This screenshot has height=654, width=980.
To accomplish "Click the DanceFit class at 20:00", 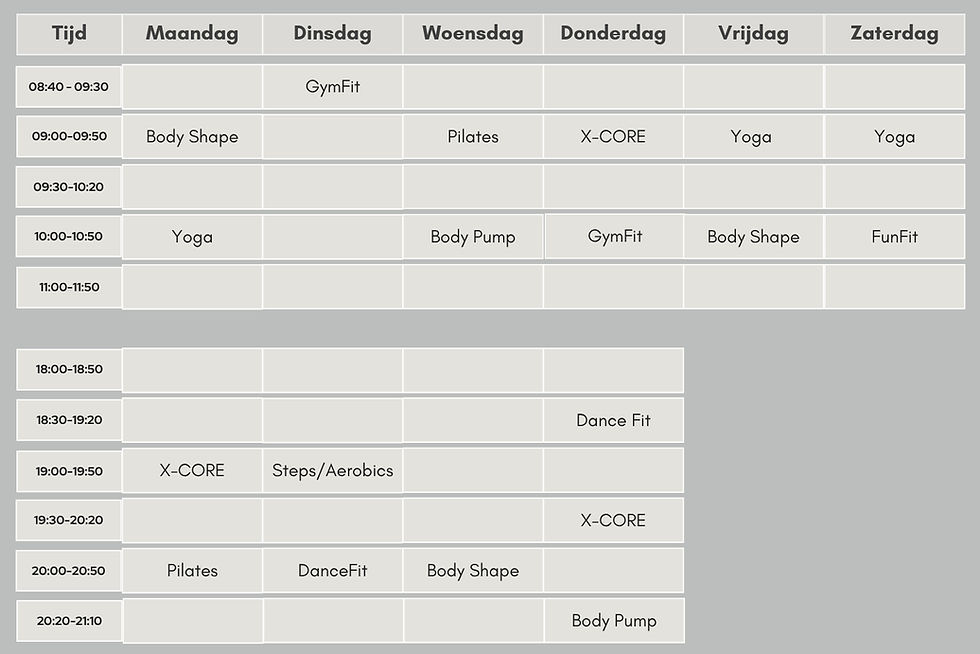I will click(332, 571).
